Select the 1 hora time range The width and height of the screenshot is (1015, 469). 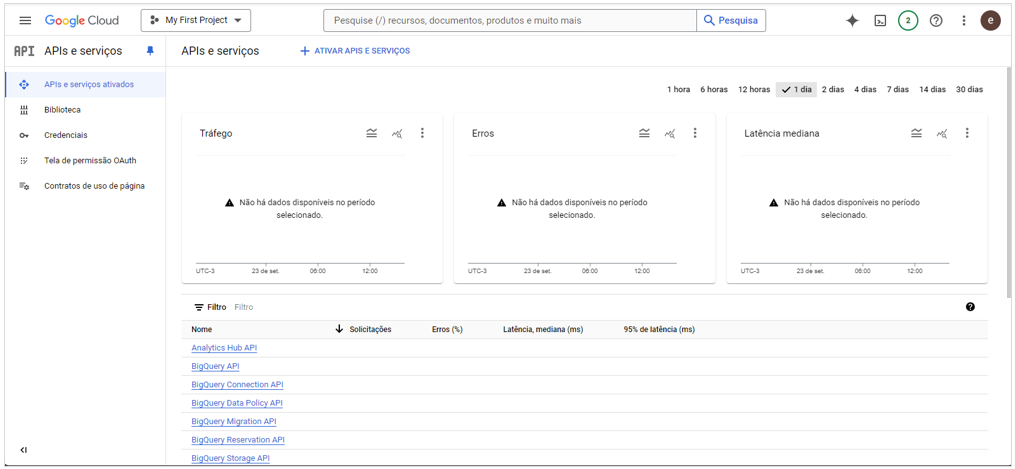[x=678, y=89]
